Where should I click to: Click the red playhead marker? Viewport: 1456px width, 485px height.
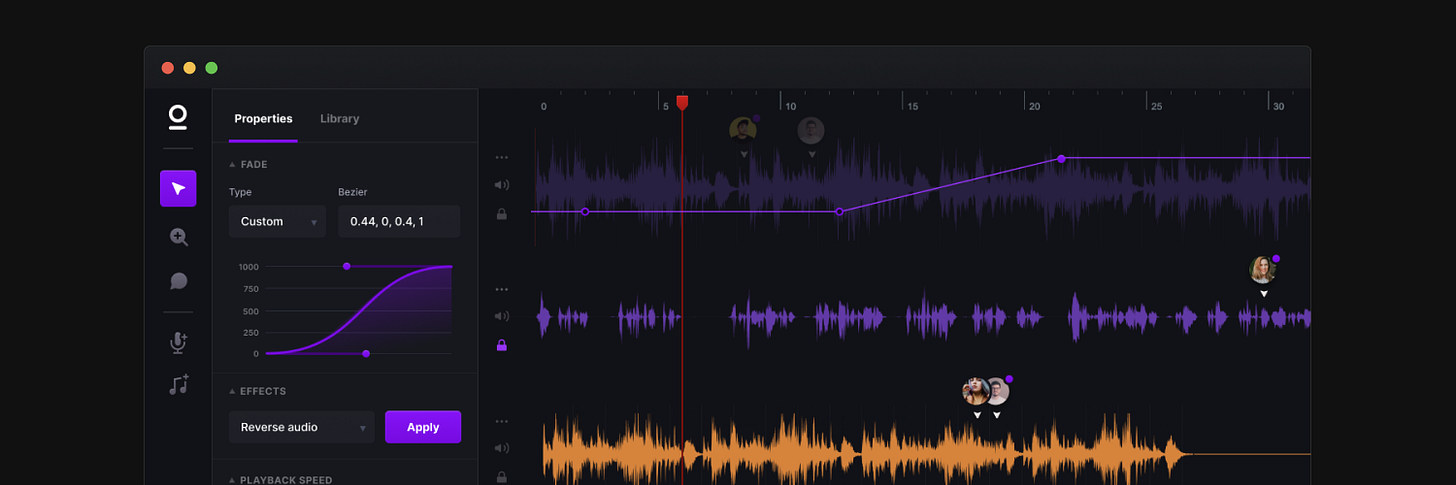pyautogui.click(x=682, y=102)
